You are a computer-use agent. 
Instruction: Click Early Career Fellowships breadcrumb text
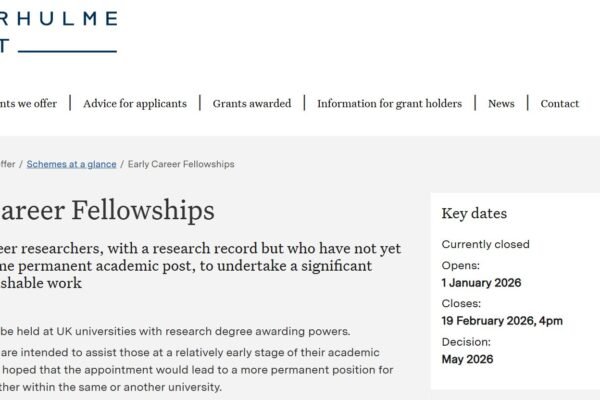tap(181, 164)
